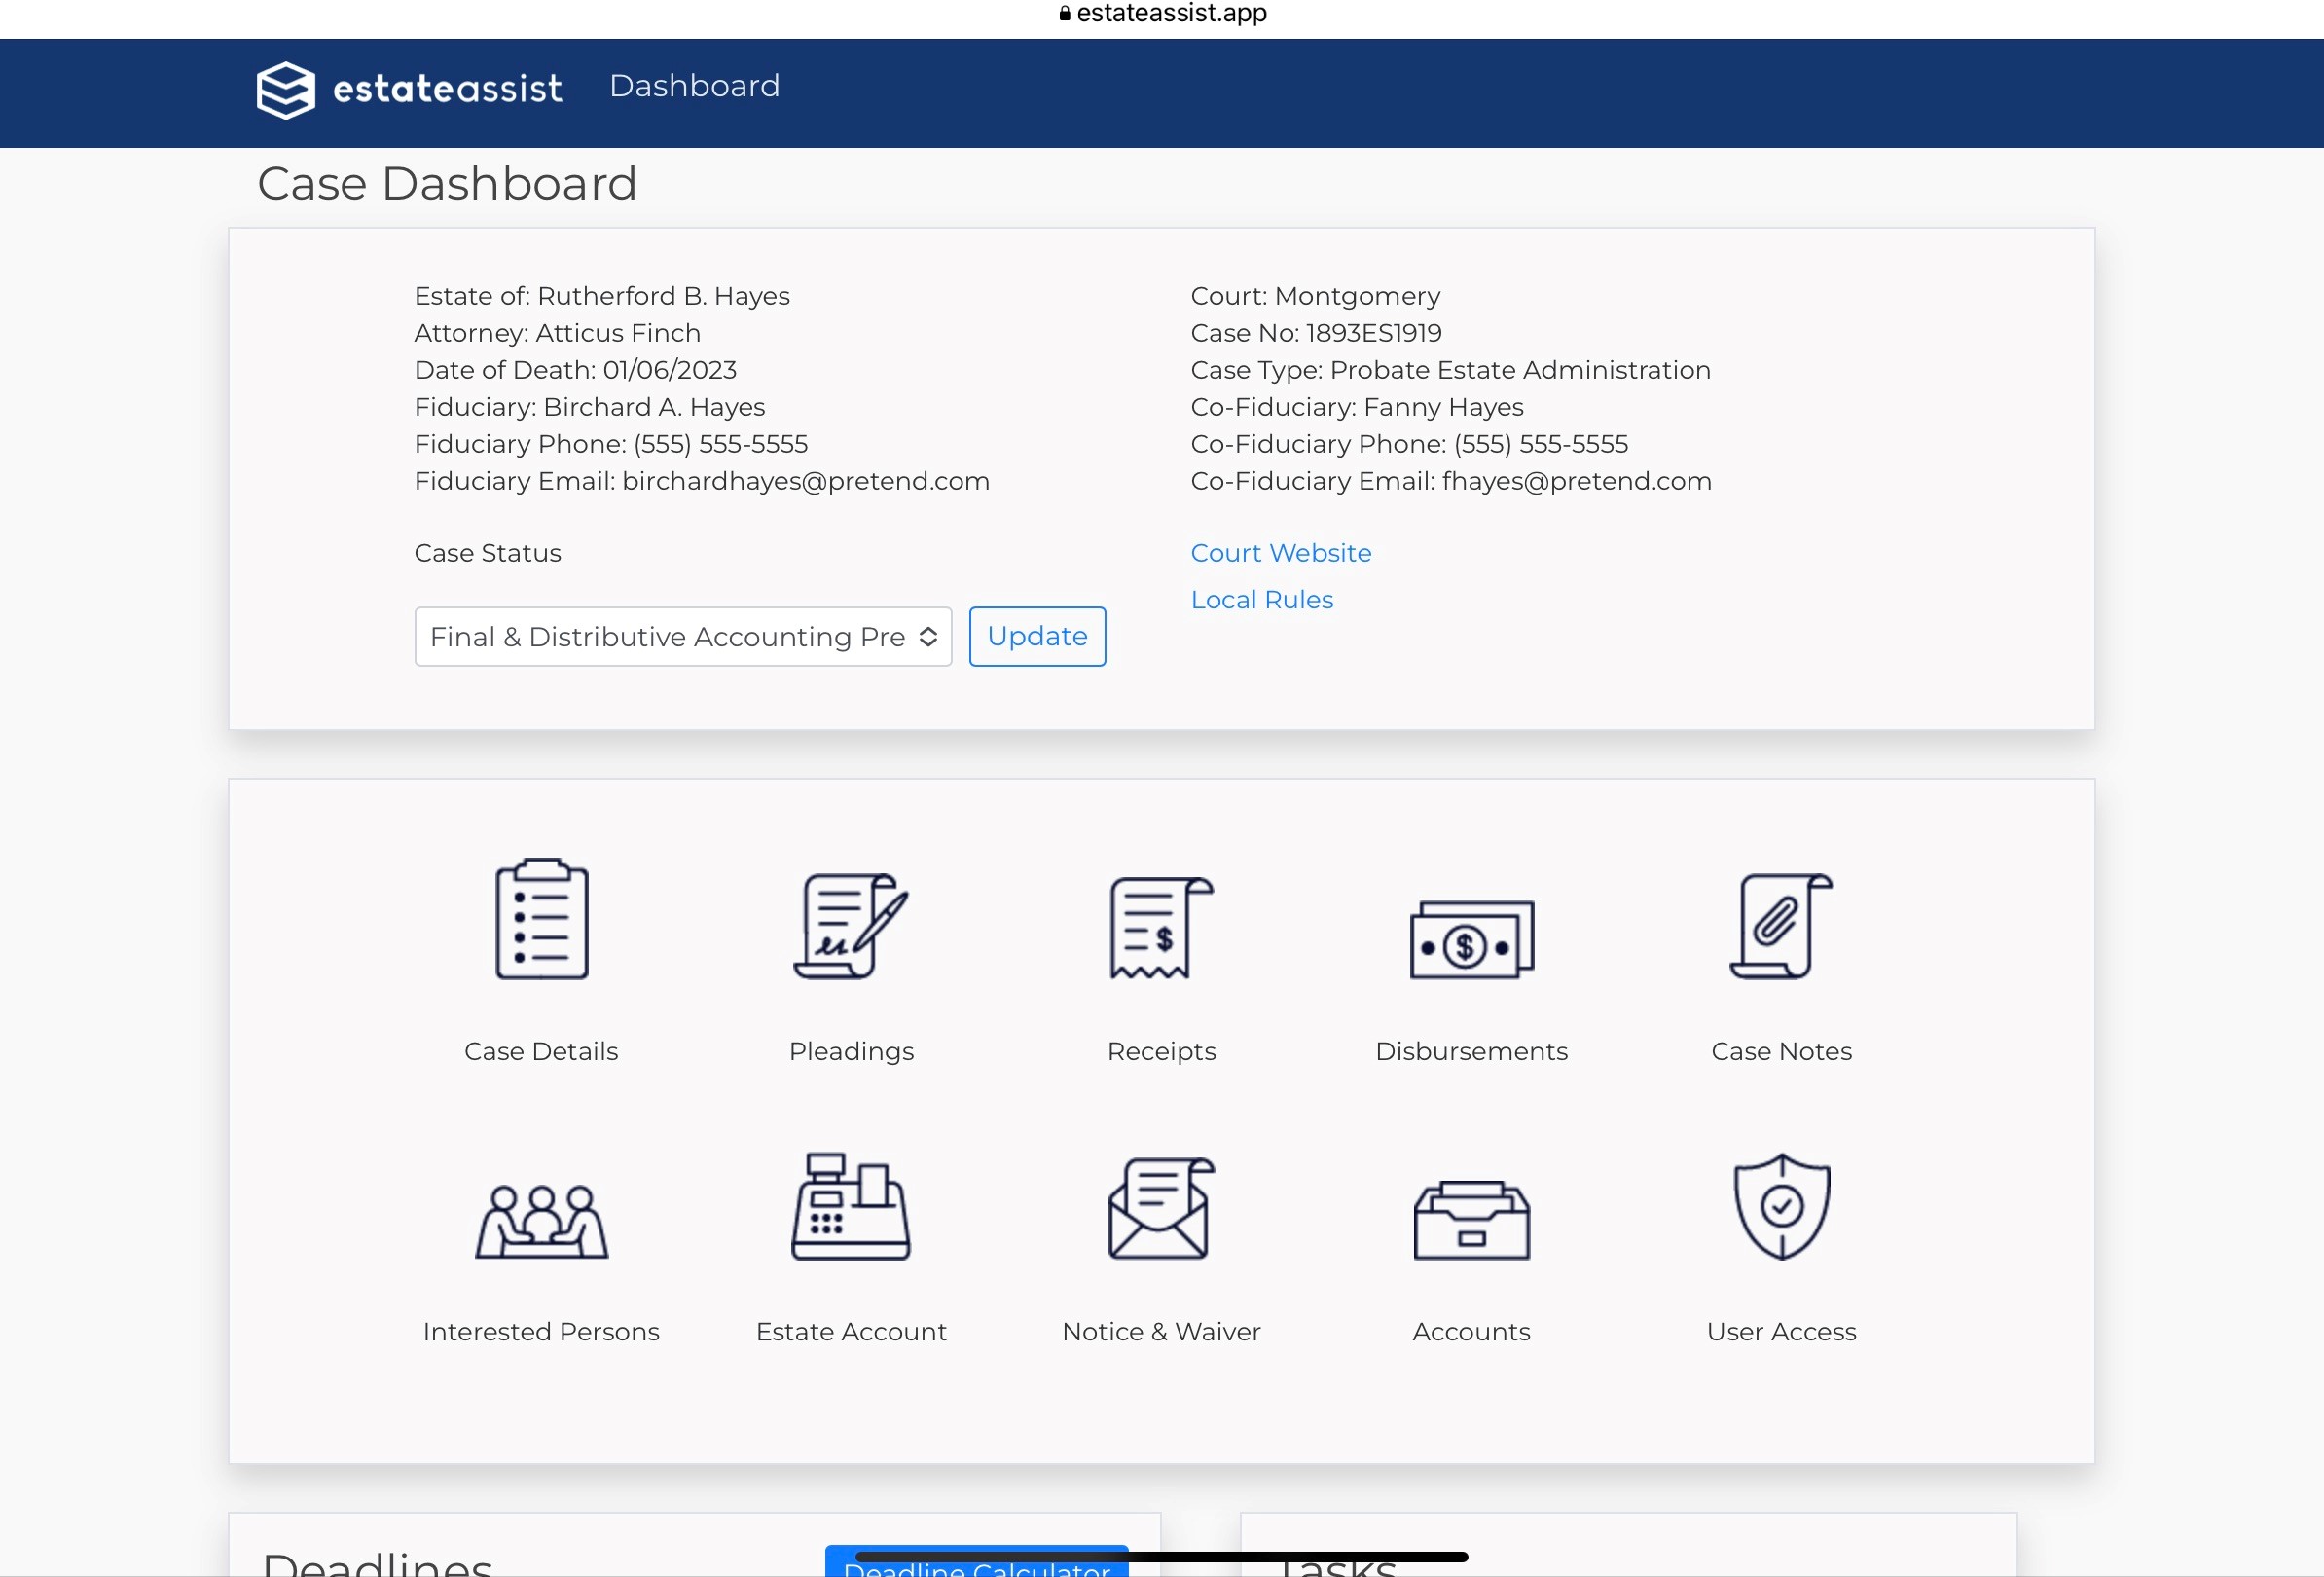
Task: Click the Estate of: Rutherford B. Hayes text
Action: (602, 296)
